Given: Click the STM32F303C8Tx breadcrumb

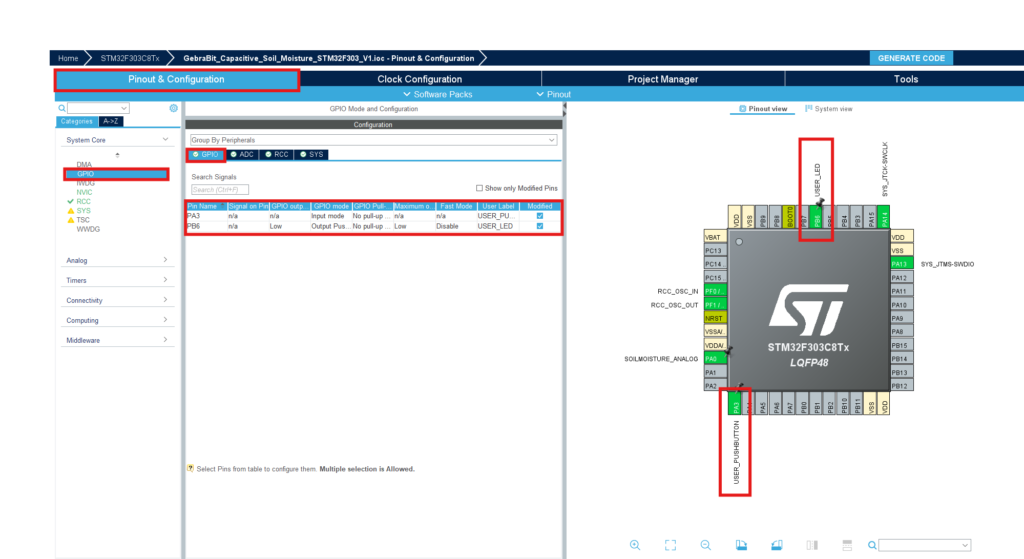Looking at the screenshot, I should point(129,58).
